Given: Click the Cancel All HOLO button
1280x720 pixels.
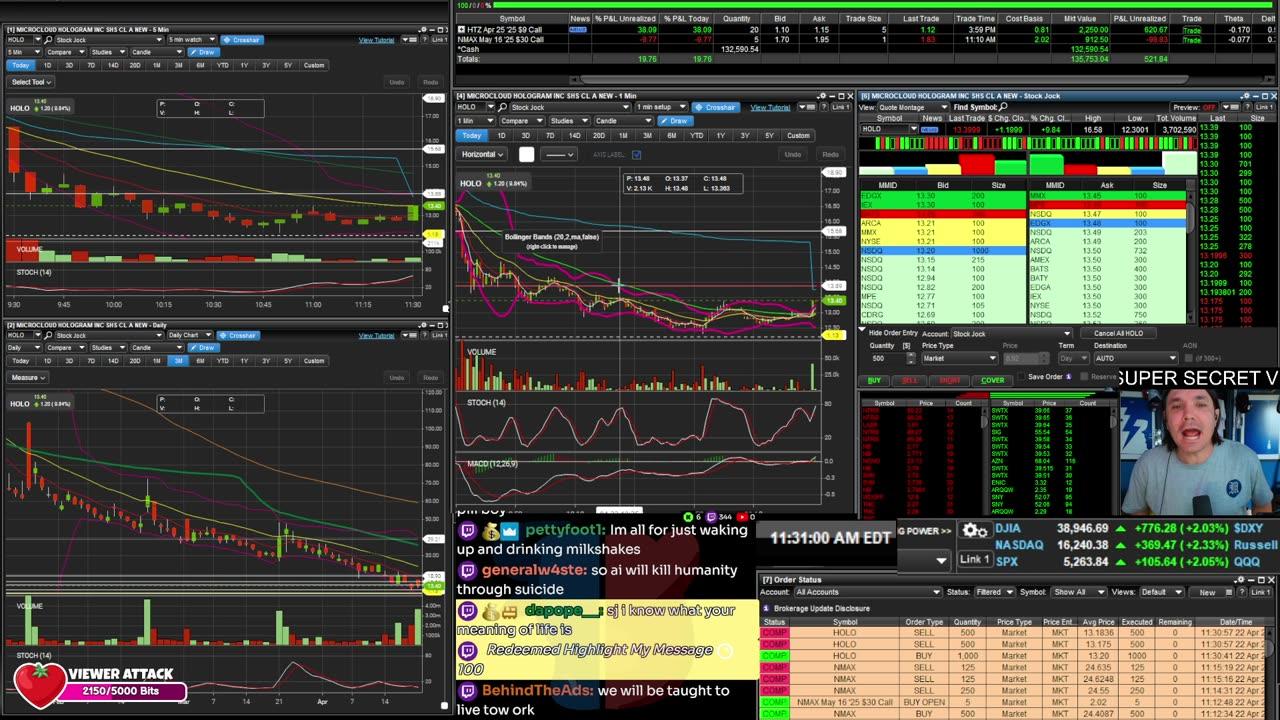Looking at the screenshot, I should (x=1118, y=333).
